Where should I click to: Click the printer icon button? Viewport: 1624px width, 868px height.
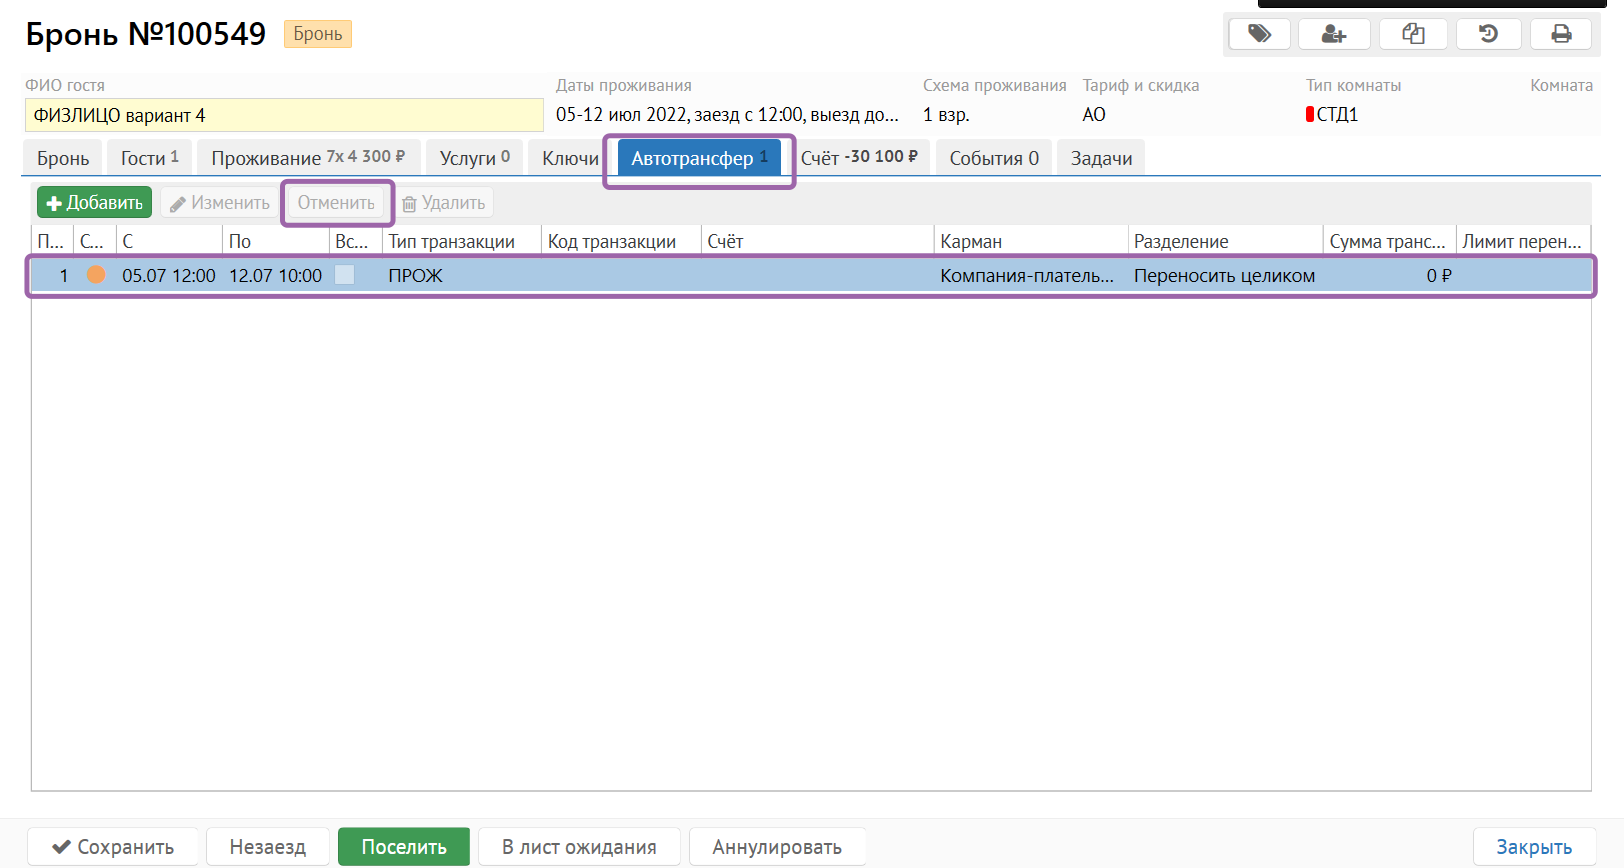[x=1561, y=34]
